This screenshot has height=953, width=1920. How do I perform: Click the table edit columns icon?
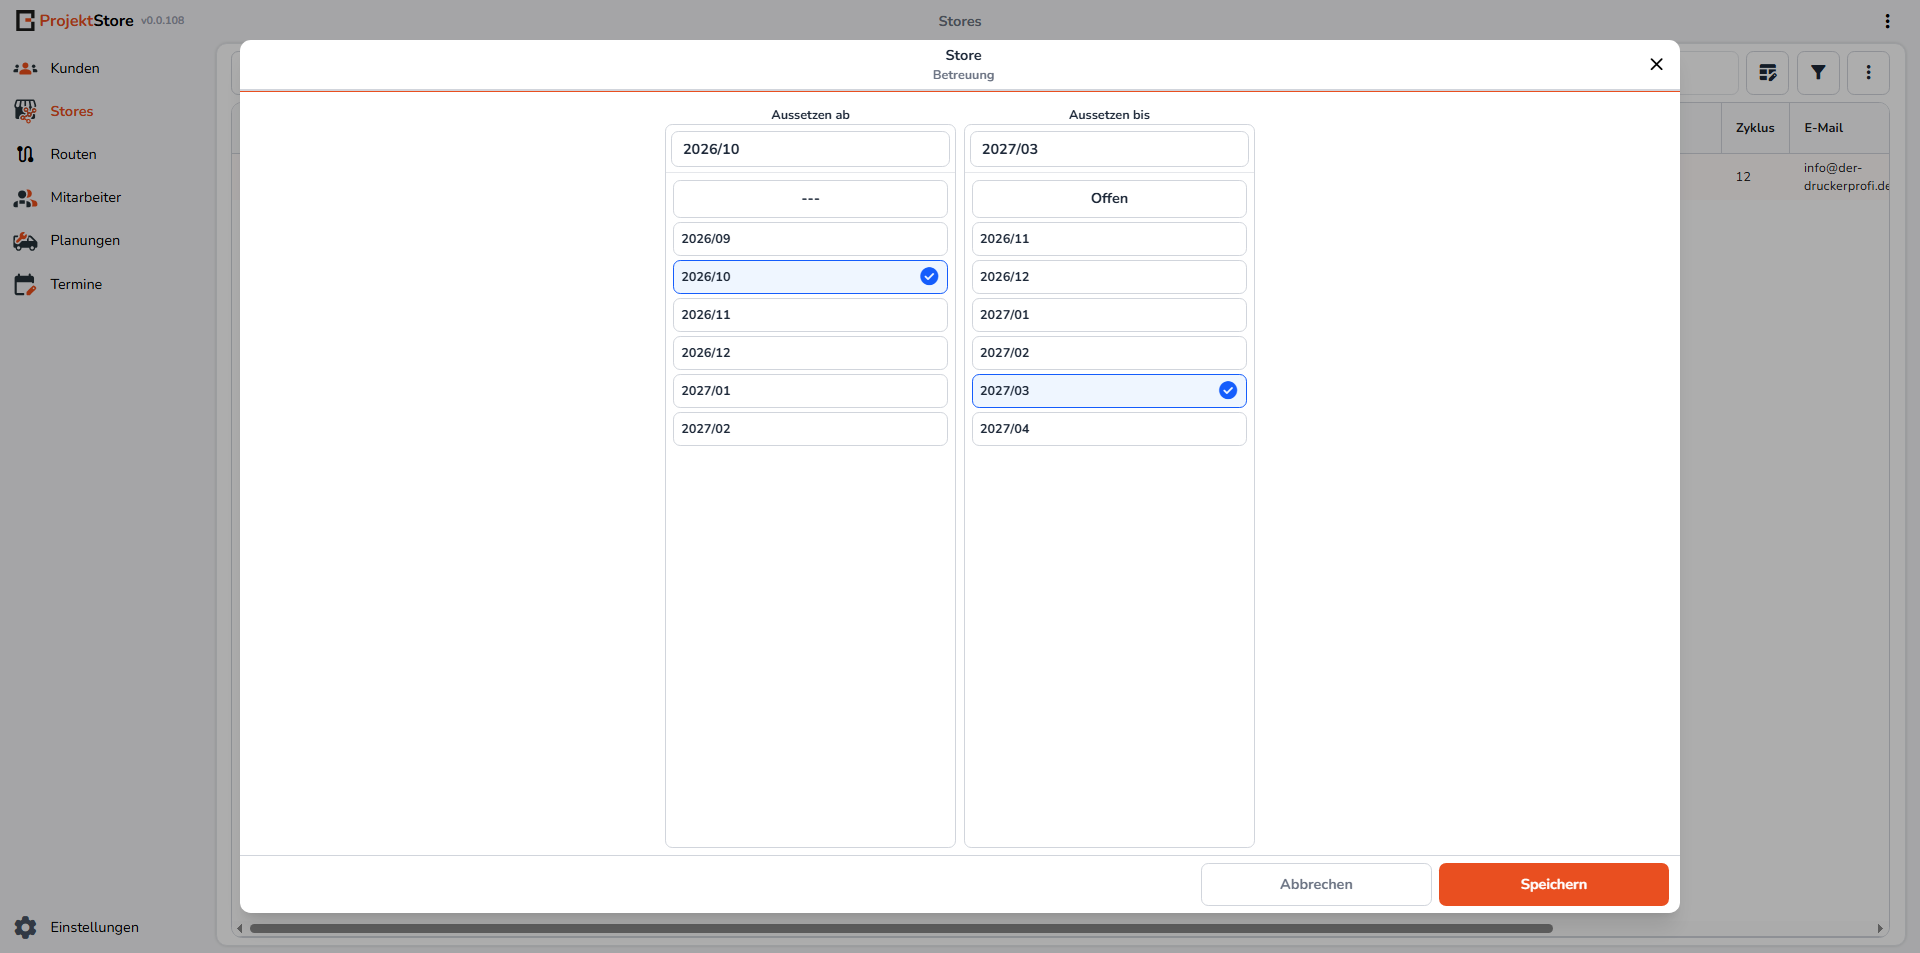coord(1768,73)
